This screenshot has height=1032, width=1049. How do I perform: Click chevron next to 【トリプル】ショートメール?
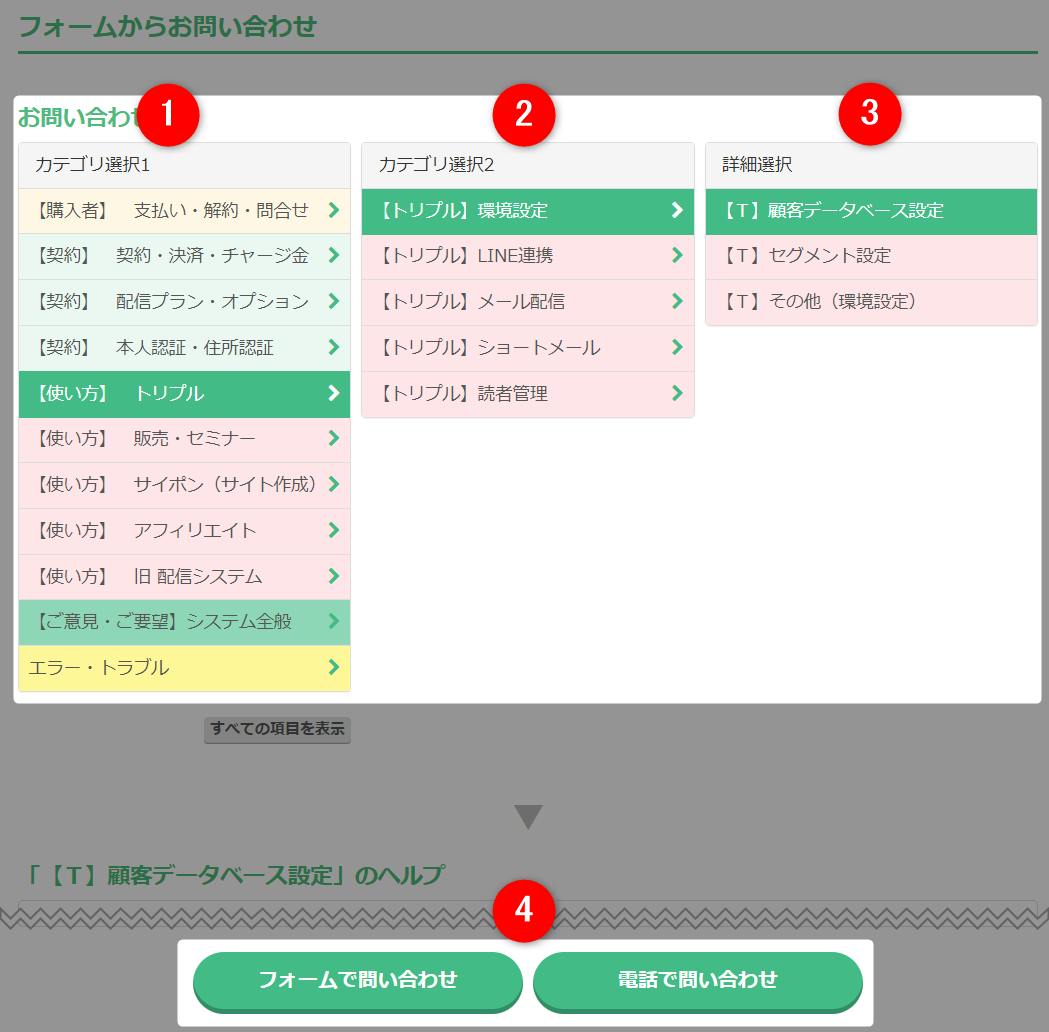pyautogui.click(x=677, y=348)
